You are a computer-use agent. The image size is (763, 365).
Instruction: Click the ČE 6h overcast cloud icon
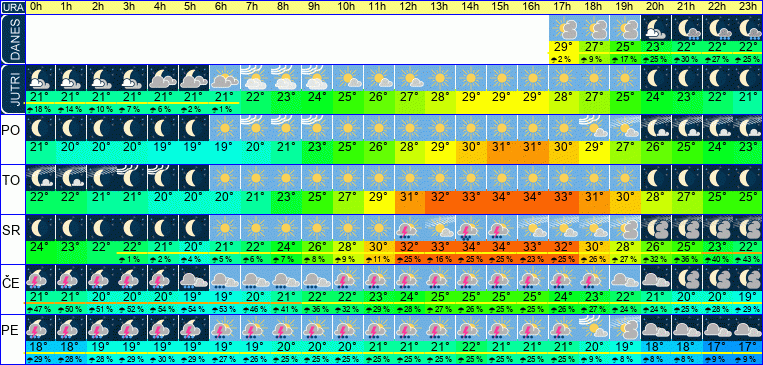[x=225, y=277]
